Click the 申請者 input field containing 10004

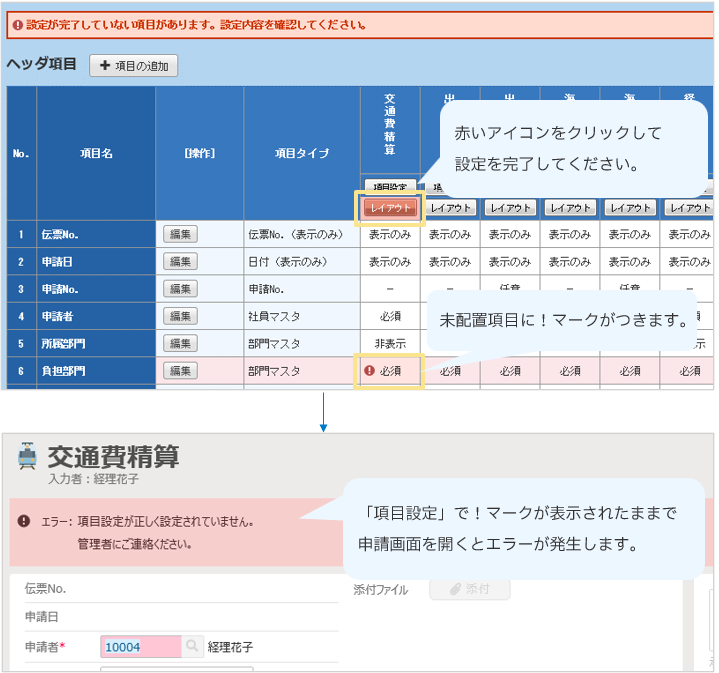140,647
